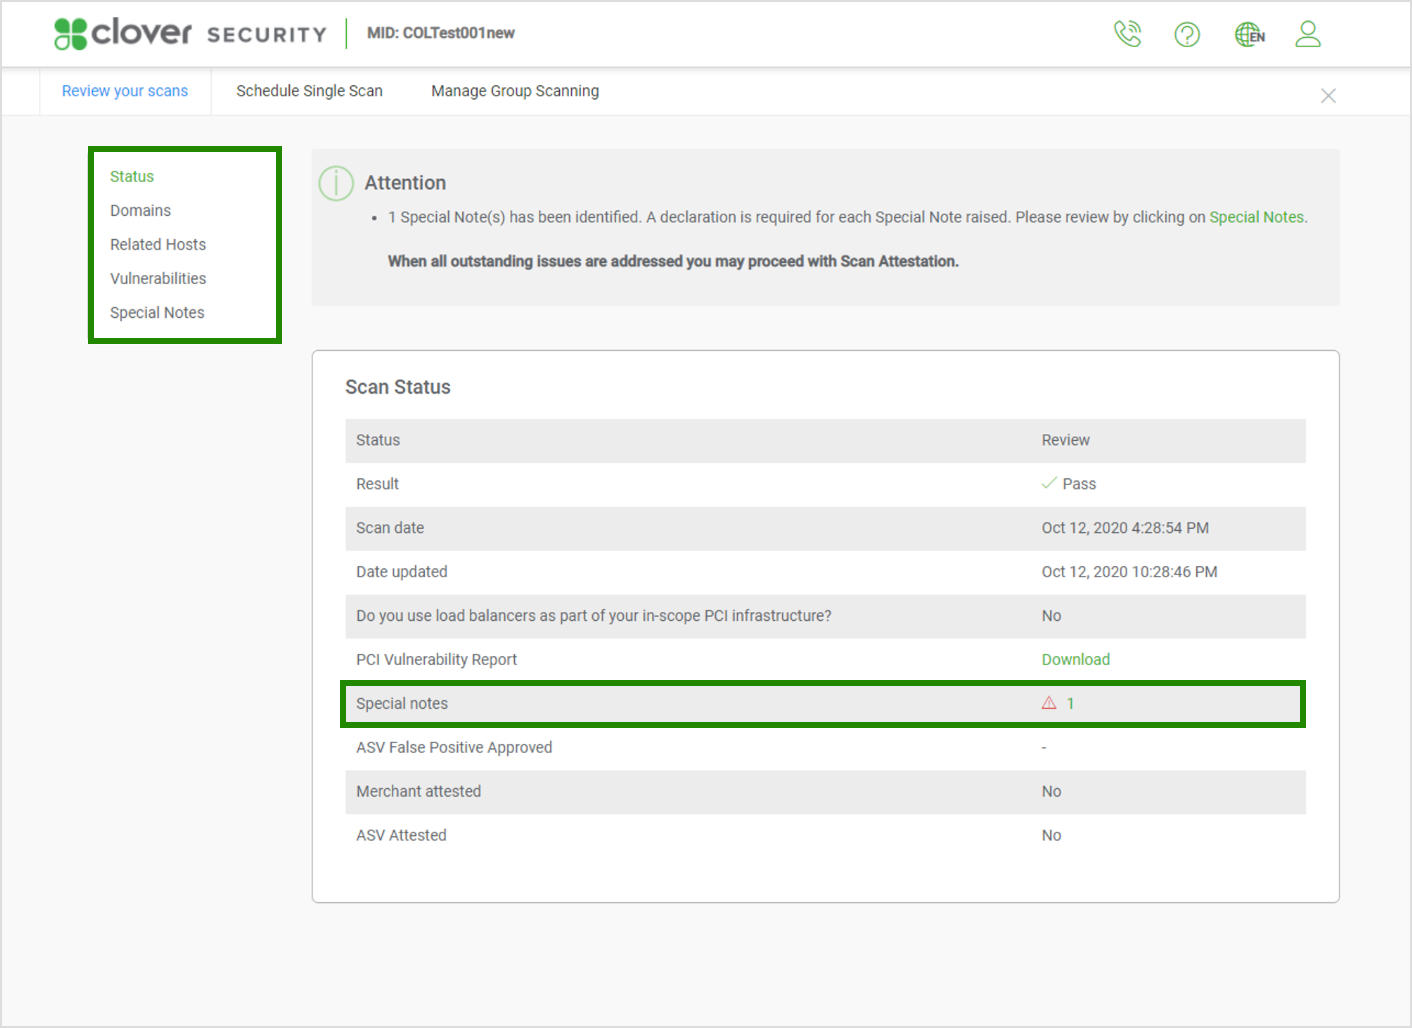Click the Review status value

(1066, 439)
